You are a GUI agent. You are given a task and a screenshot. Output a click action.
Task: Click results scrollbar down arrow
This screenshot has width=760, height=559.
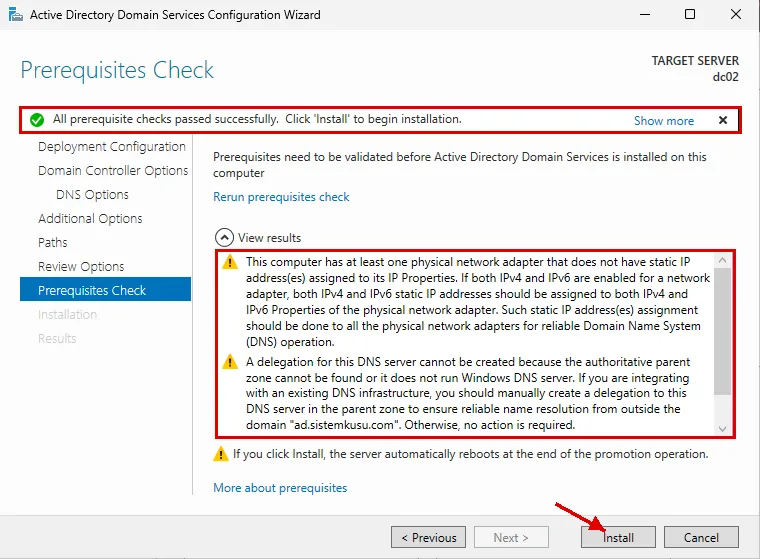coord(722,429)
